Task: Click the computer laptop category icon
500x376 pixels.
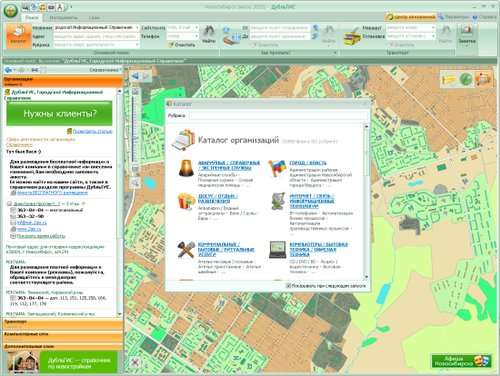Action: 278,250
